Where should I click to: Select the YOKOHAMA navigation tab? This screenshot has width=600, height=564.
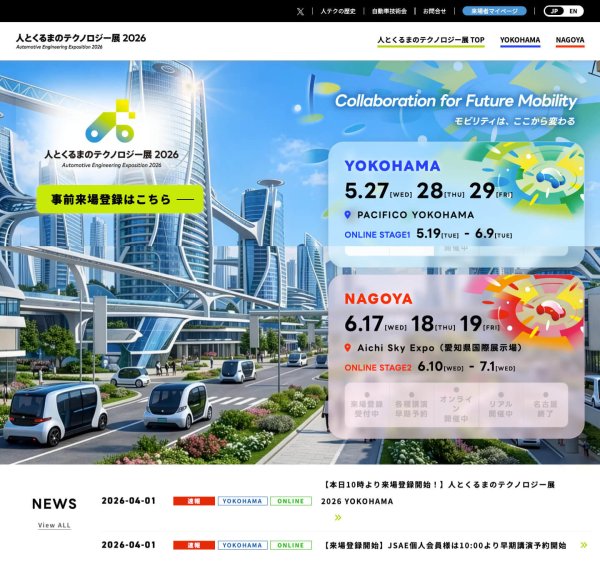pyautogui.click(x=520, y=40)
